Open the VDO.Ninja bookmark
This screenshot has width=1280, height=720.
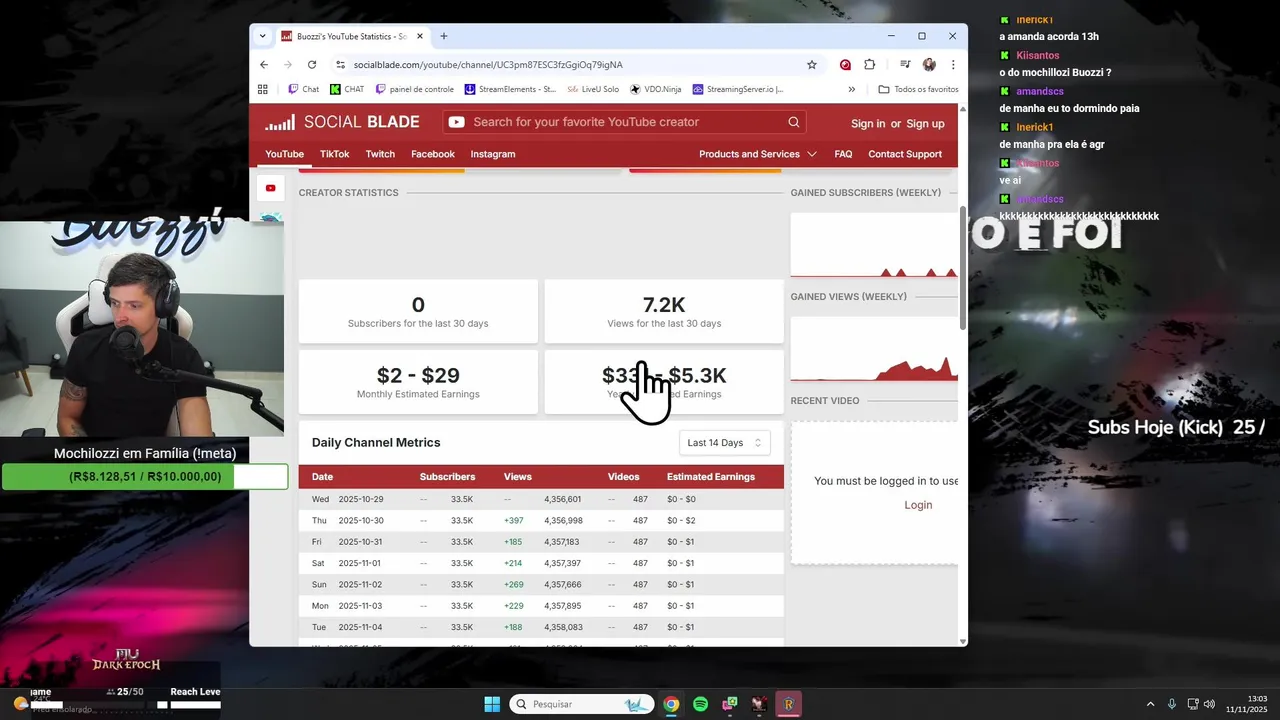655,89
